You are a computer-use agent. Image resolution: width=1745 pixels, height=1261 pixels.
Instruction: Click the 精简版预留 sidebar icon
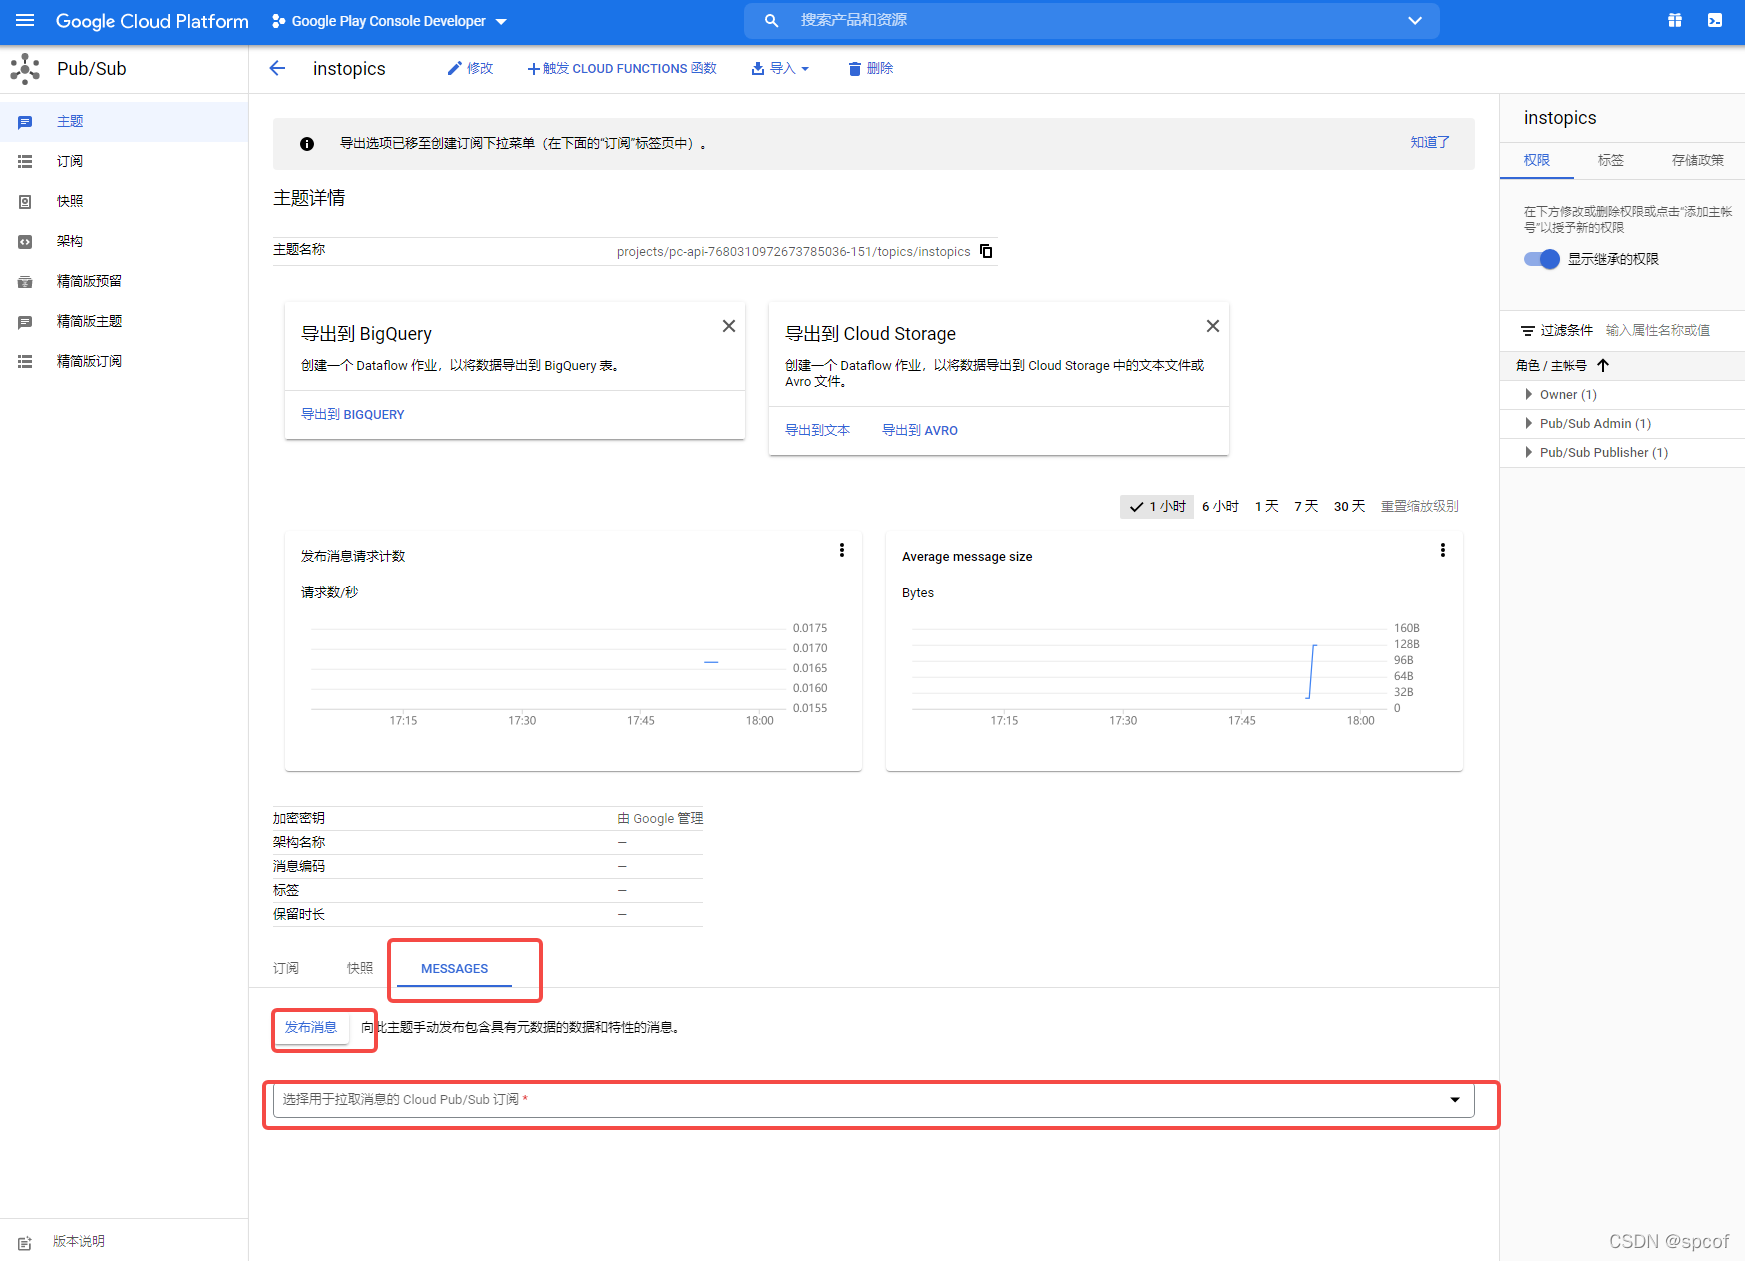click(25, 282)
